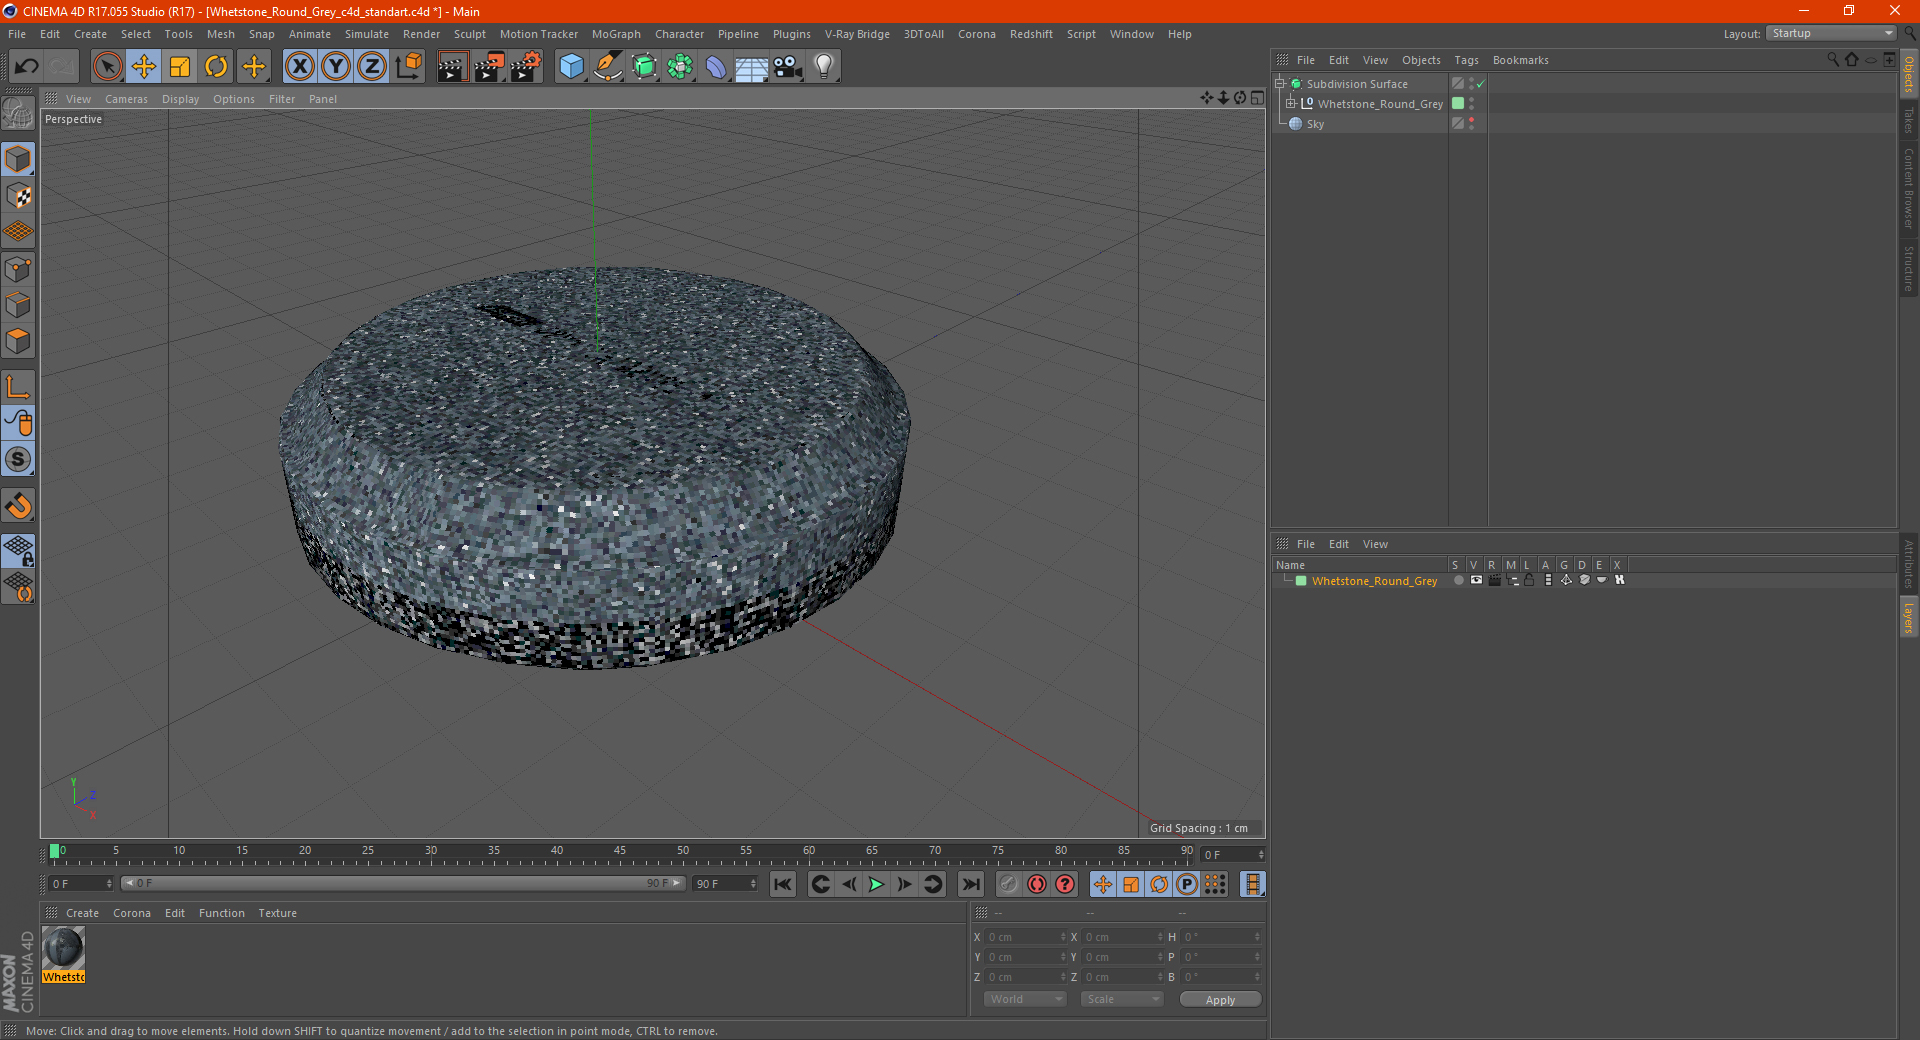Select Edges mode in left sidebar

click(x=19, y=305)
